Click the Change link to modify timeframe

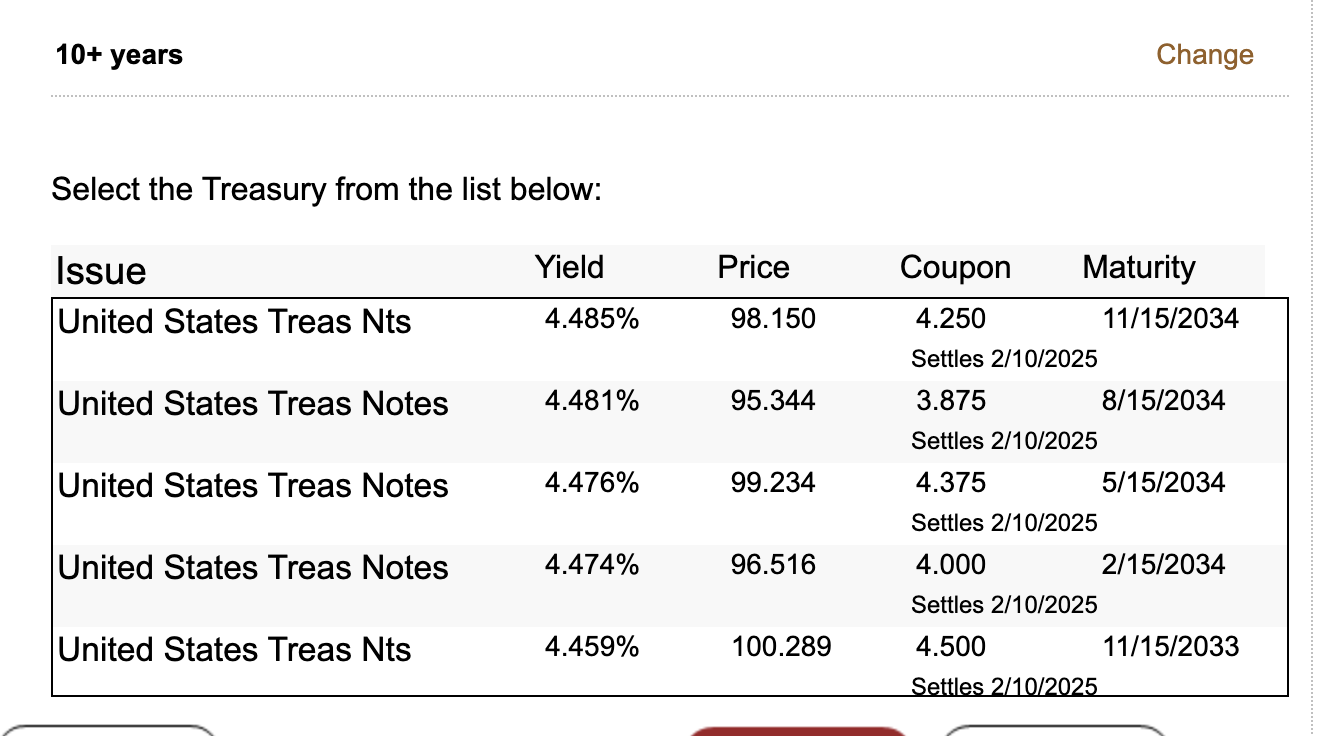pos(1204,55)
